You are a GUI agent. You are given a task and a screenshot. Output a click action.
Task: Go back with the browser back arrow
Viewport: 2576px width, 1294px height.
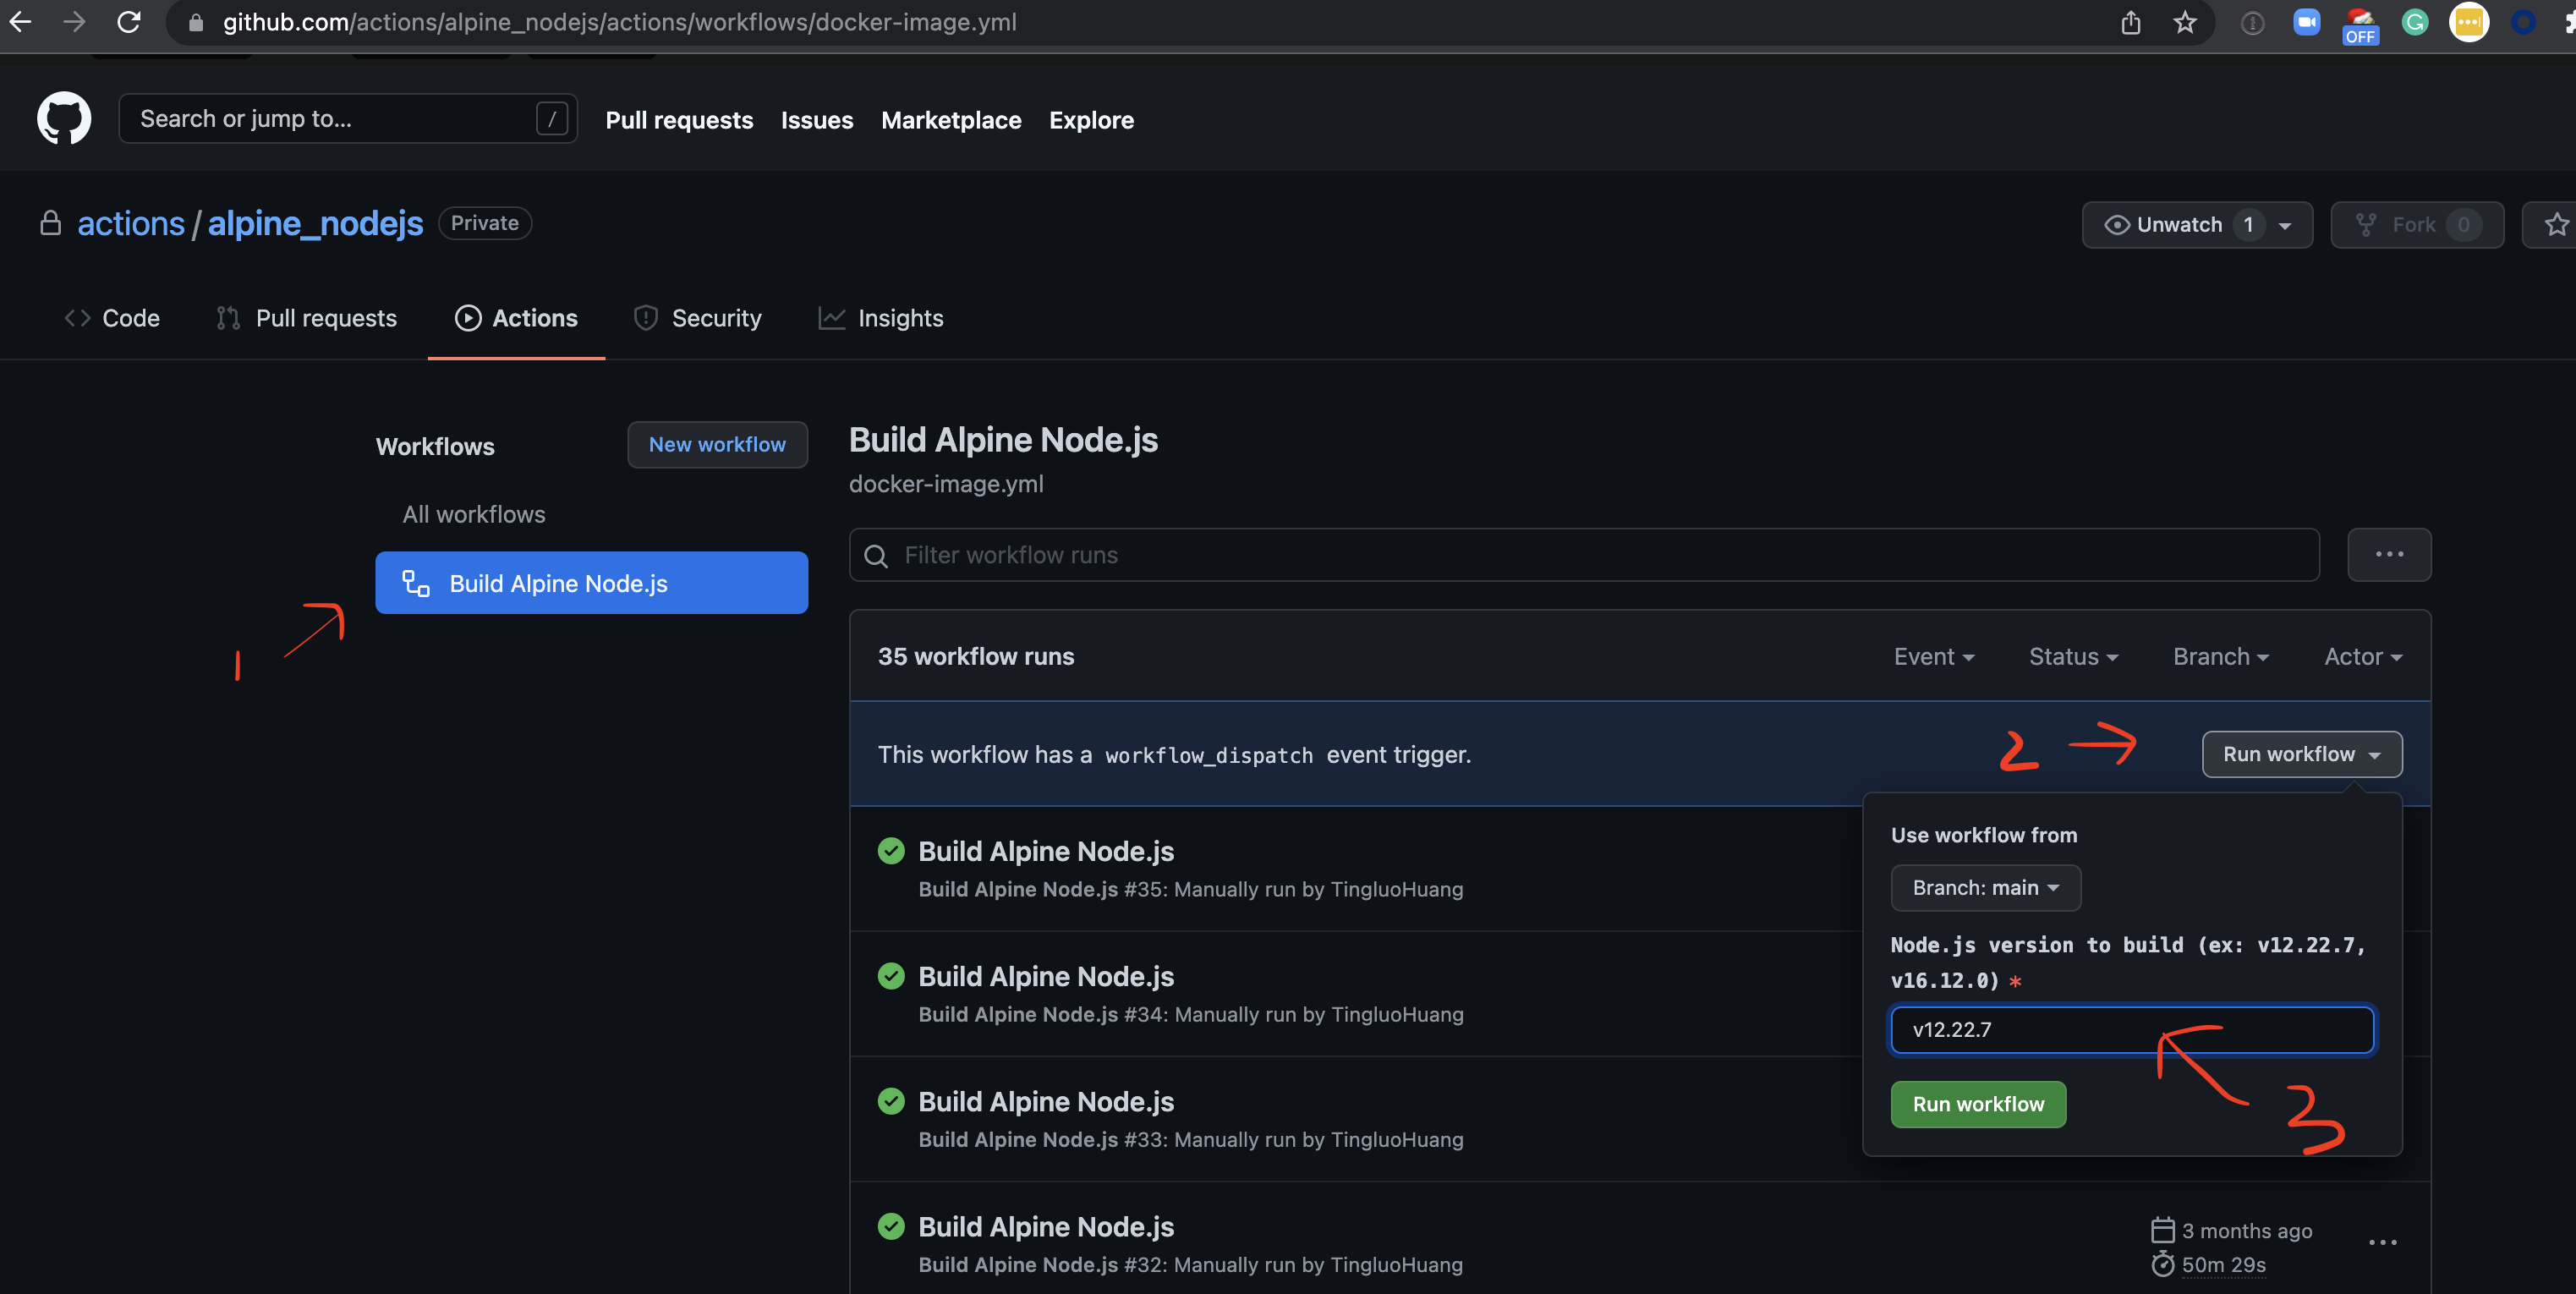20,22
